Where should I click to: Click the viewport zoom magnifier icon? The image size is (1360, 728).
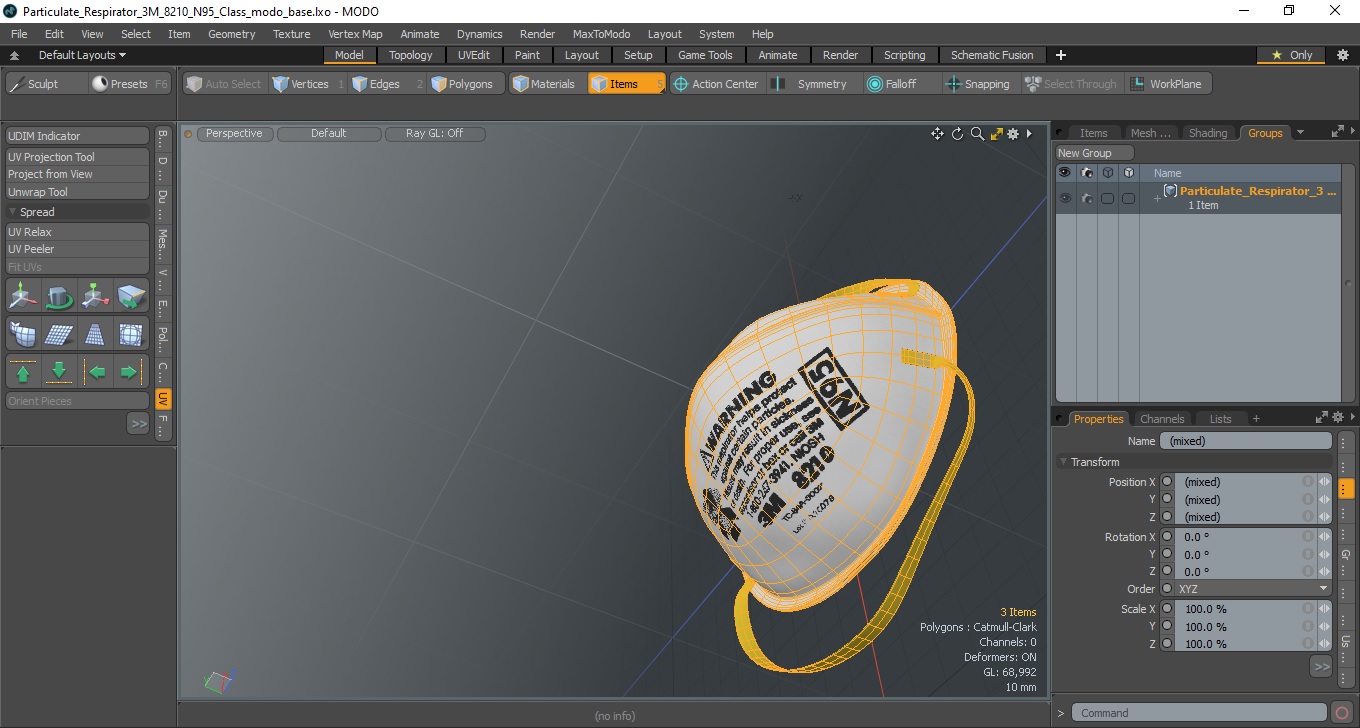pyautogui.click(x=977, y=134)
